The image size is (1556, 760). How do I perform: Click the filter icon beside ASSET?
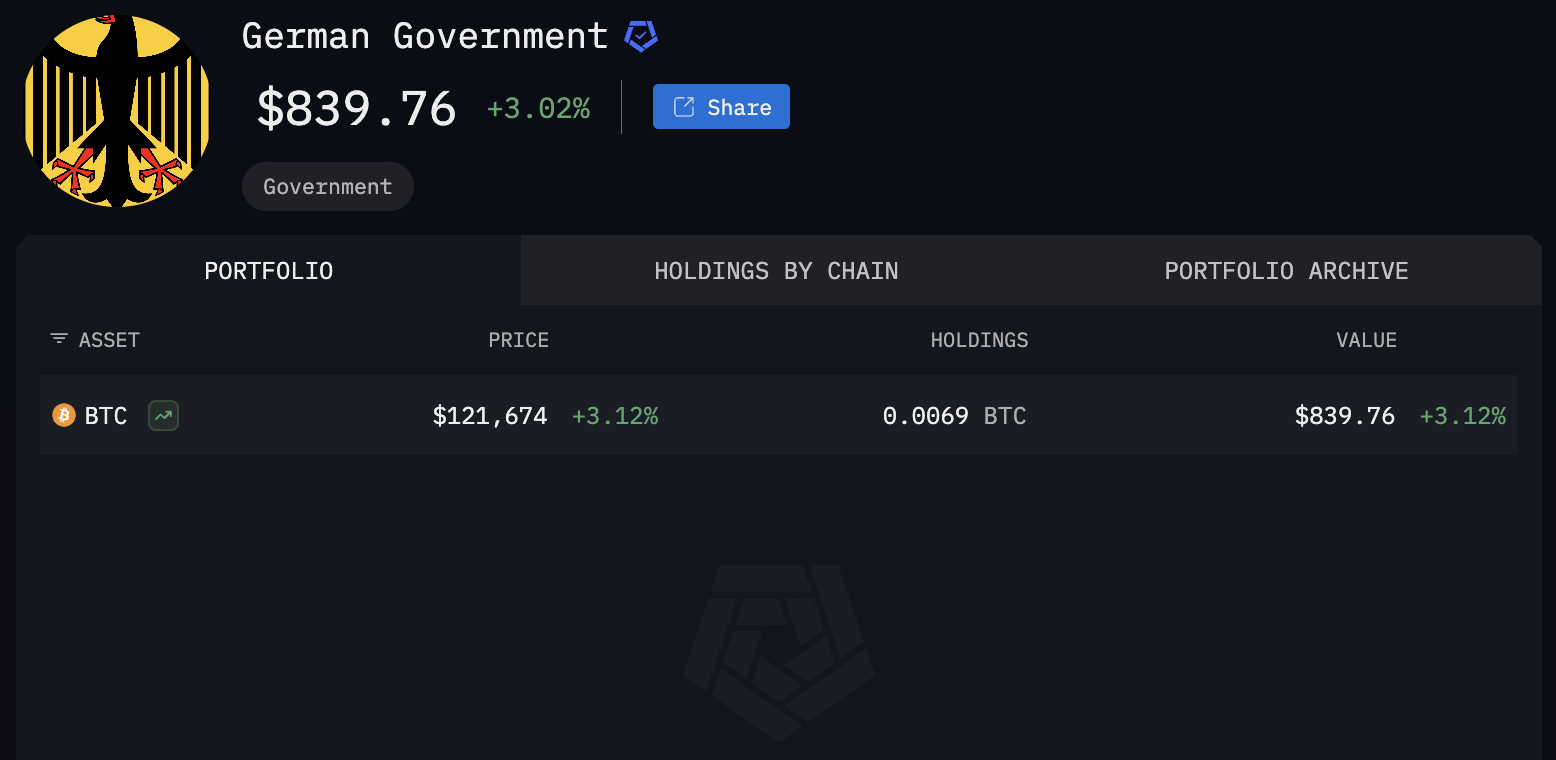point(58,340)
